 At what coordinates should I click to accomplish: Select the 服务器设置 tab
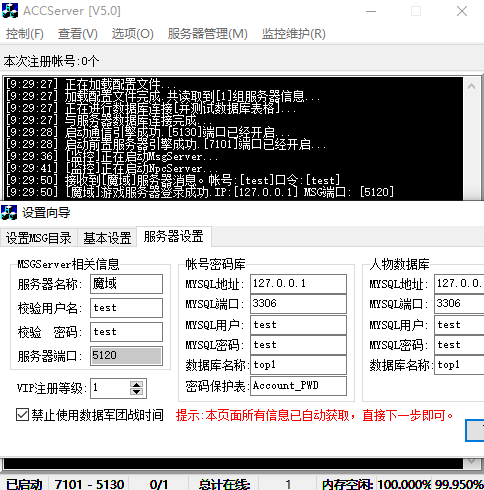tap(174, 237)
